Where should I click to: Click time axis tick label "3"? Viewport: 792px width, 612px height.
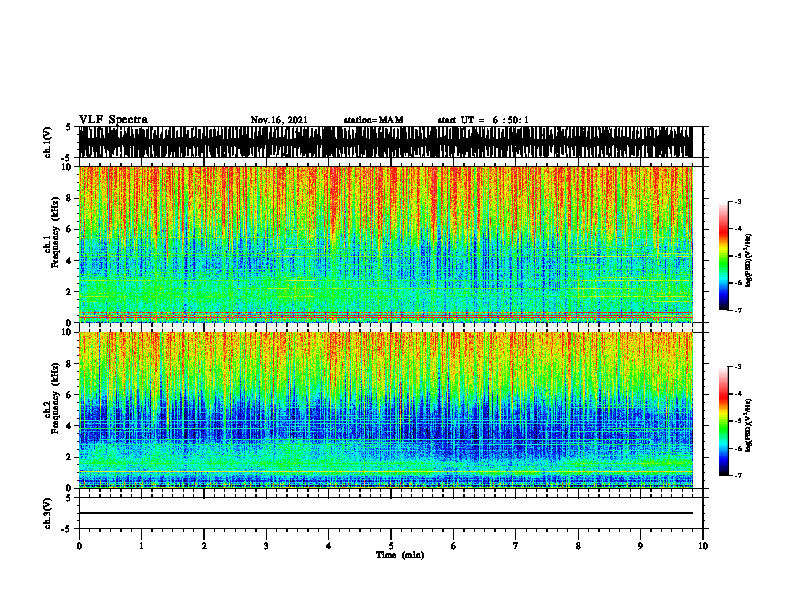tap(266, 546)
